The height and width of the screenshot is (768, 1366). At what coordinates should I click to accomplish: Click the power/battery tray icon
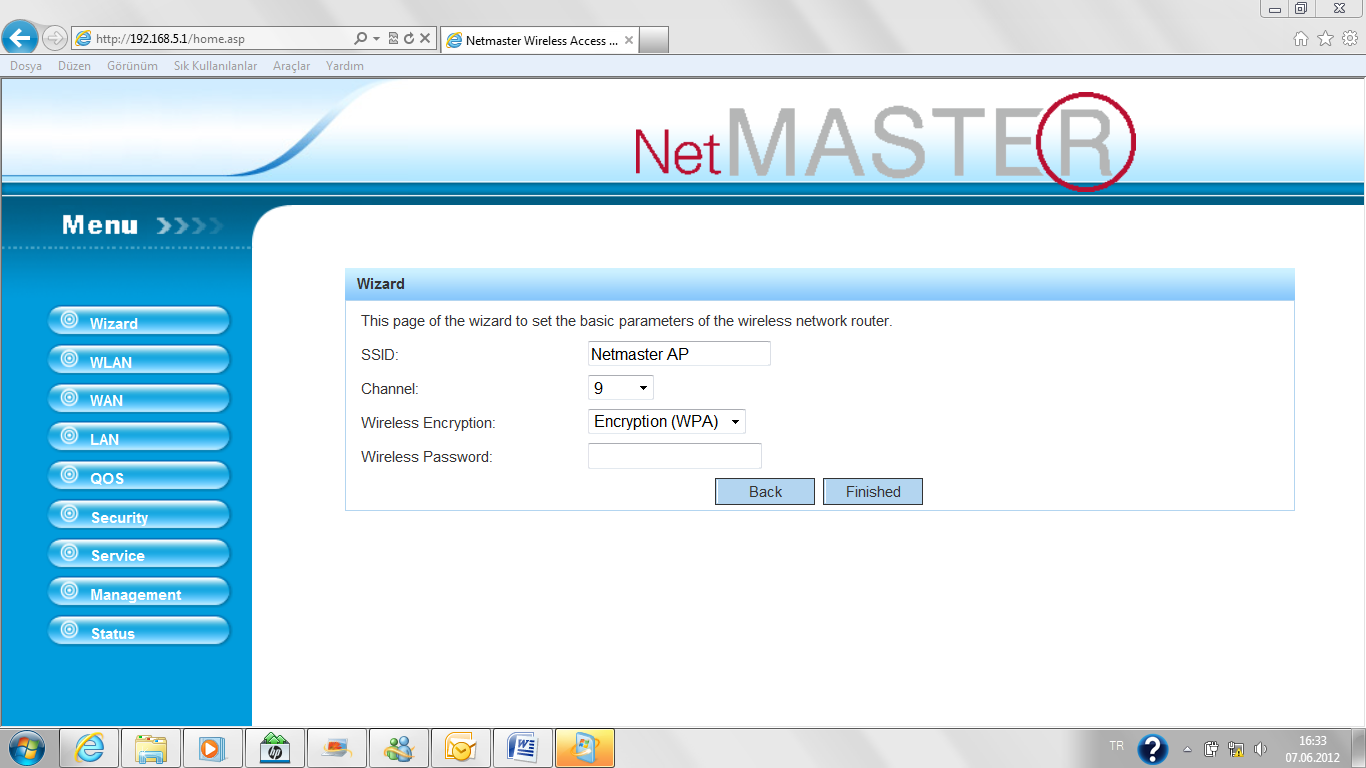(x=1211, y=748)
